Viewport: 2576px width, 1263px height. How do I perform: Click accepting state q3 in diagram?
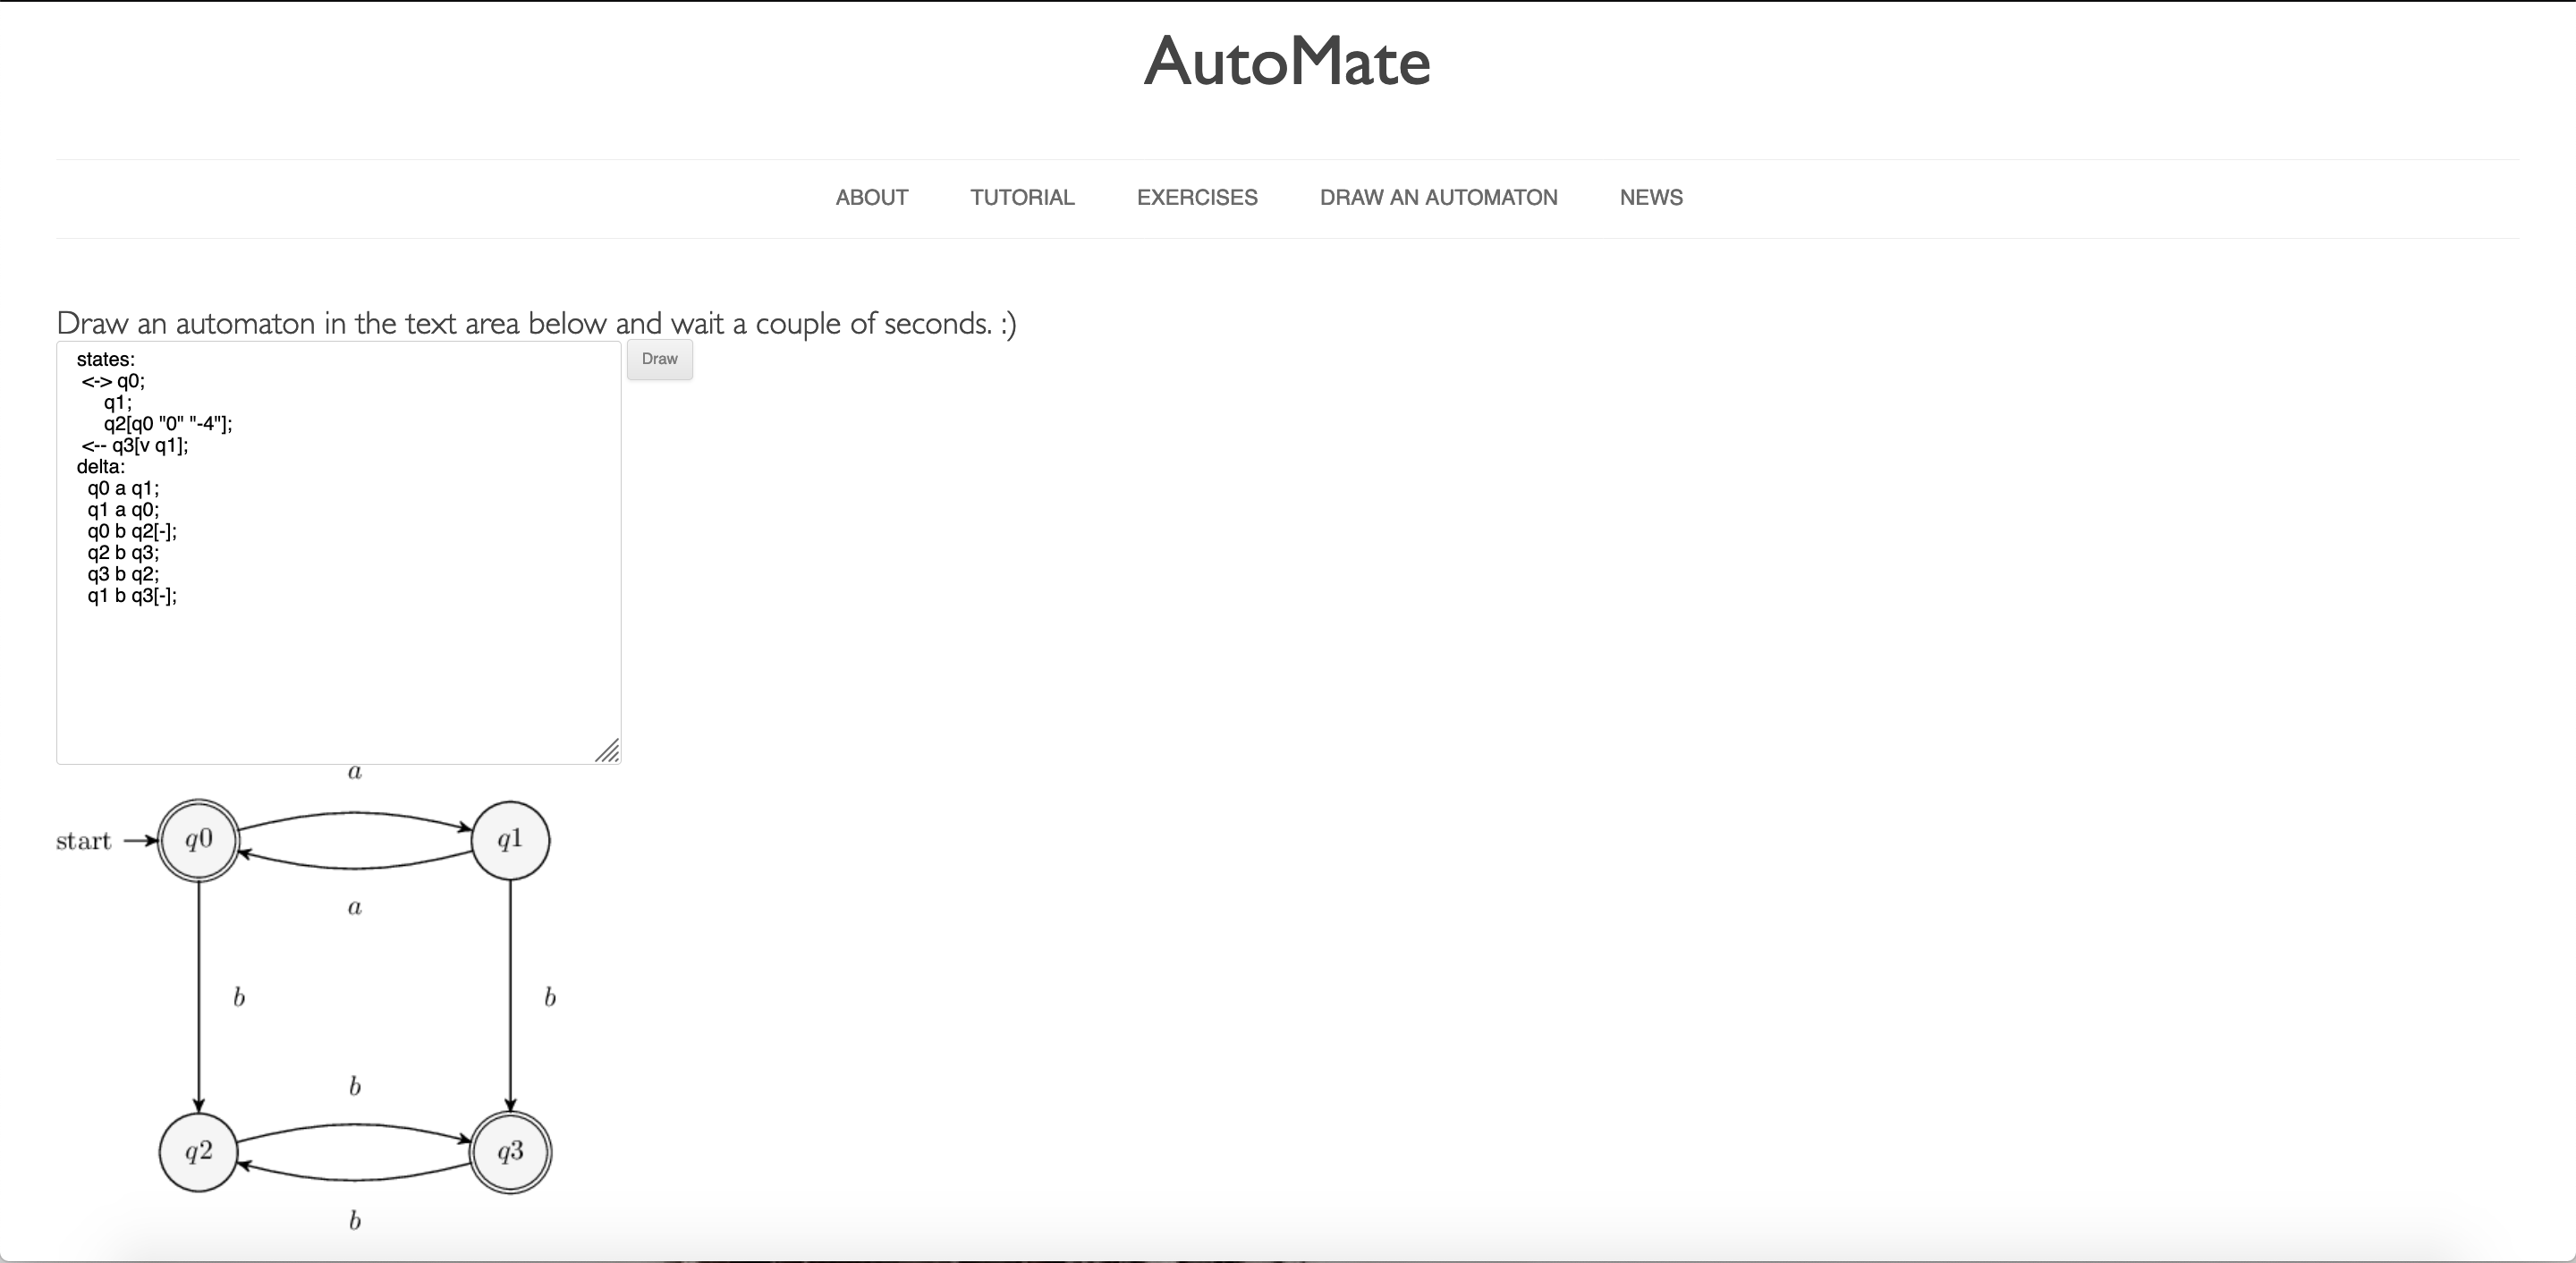[510, 1152]
